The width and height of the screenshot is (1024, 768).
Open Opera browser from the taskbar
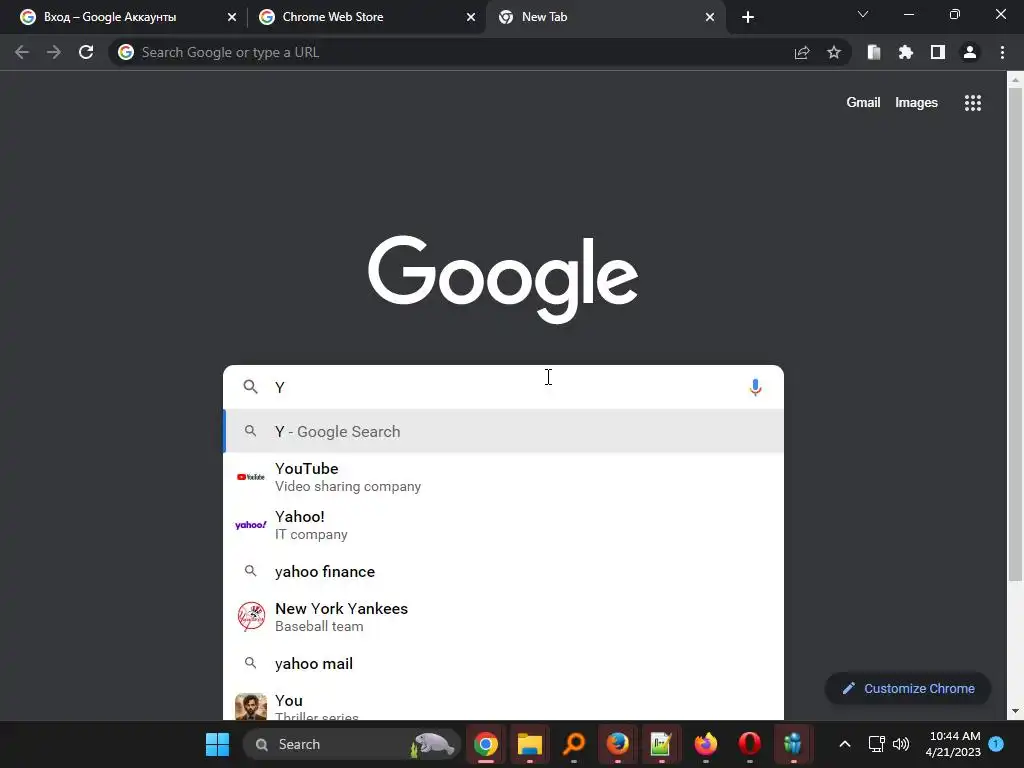point(749,744)
